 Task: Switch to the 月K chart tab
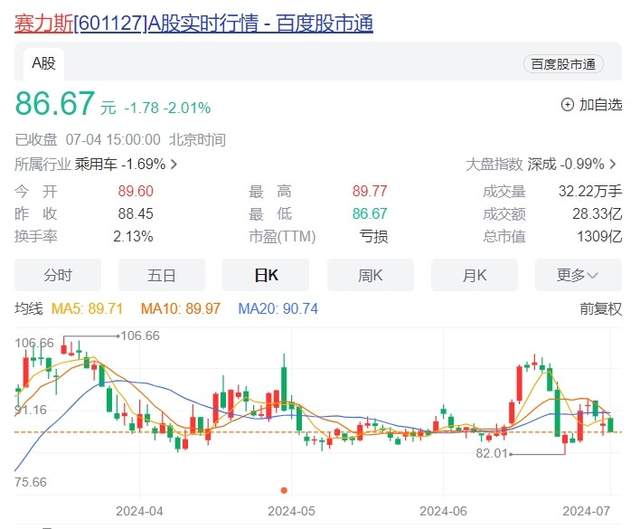[x=474, y=275]
